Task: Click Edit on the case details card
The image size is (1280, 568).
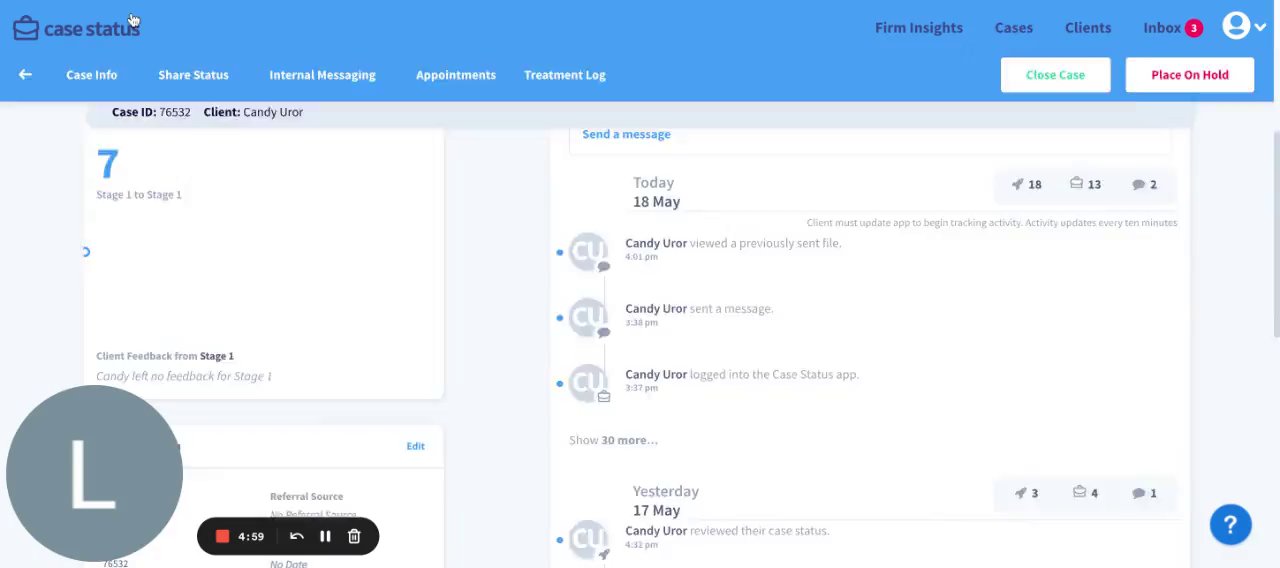Action: (415, 446)
